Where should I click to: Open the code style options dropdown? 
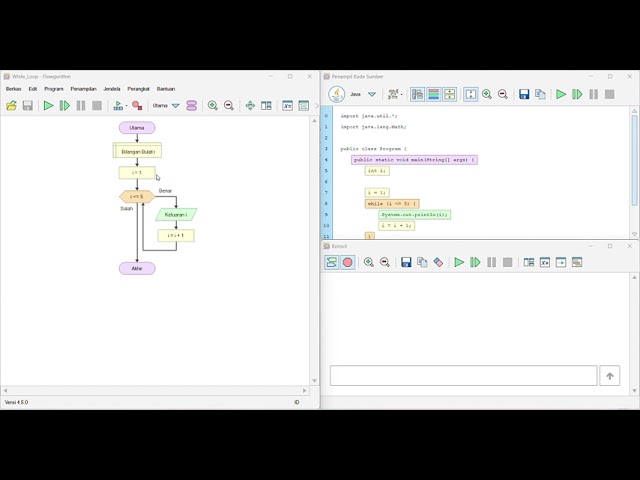(395, 94)
